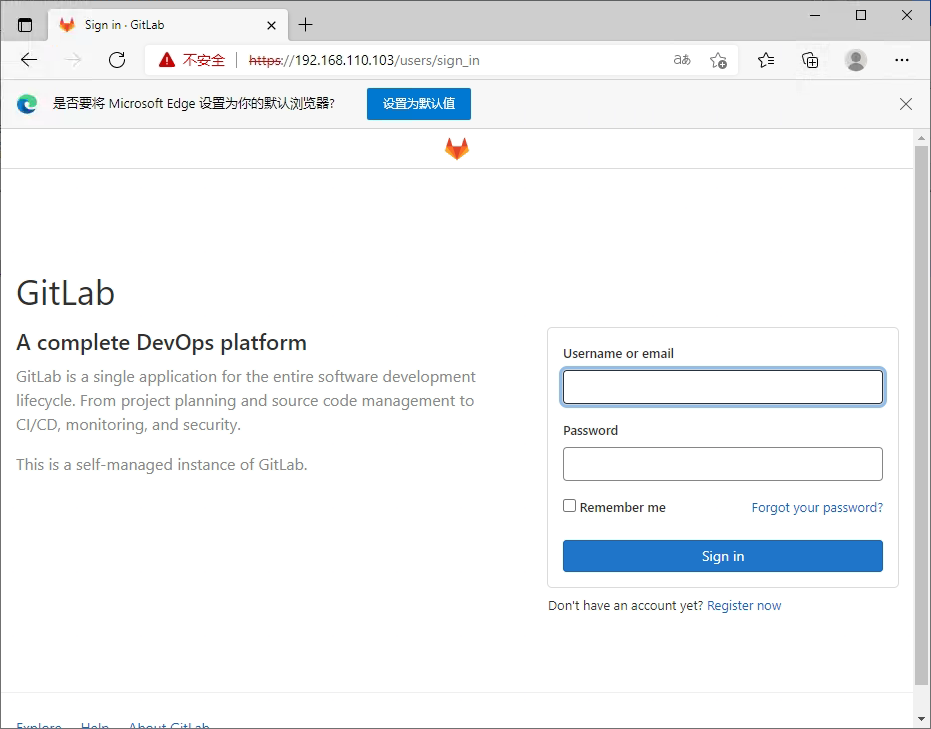Maximize the browser window

861,15
